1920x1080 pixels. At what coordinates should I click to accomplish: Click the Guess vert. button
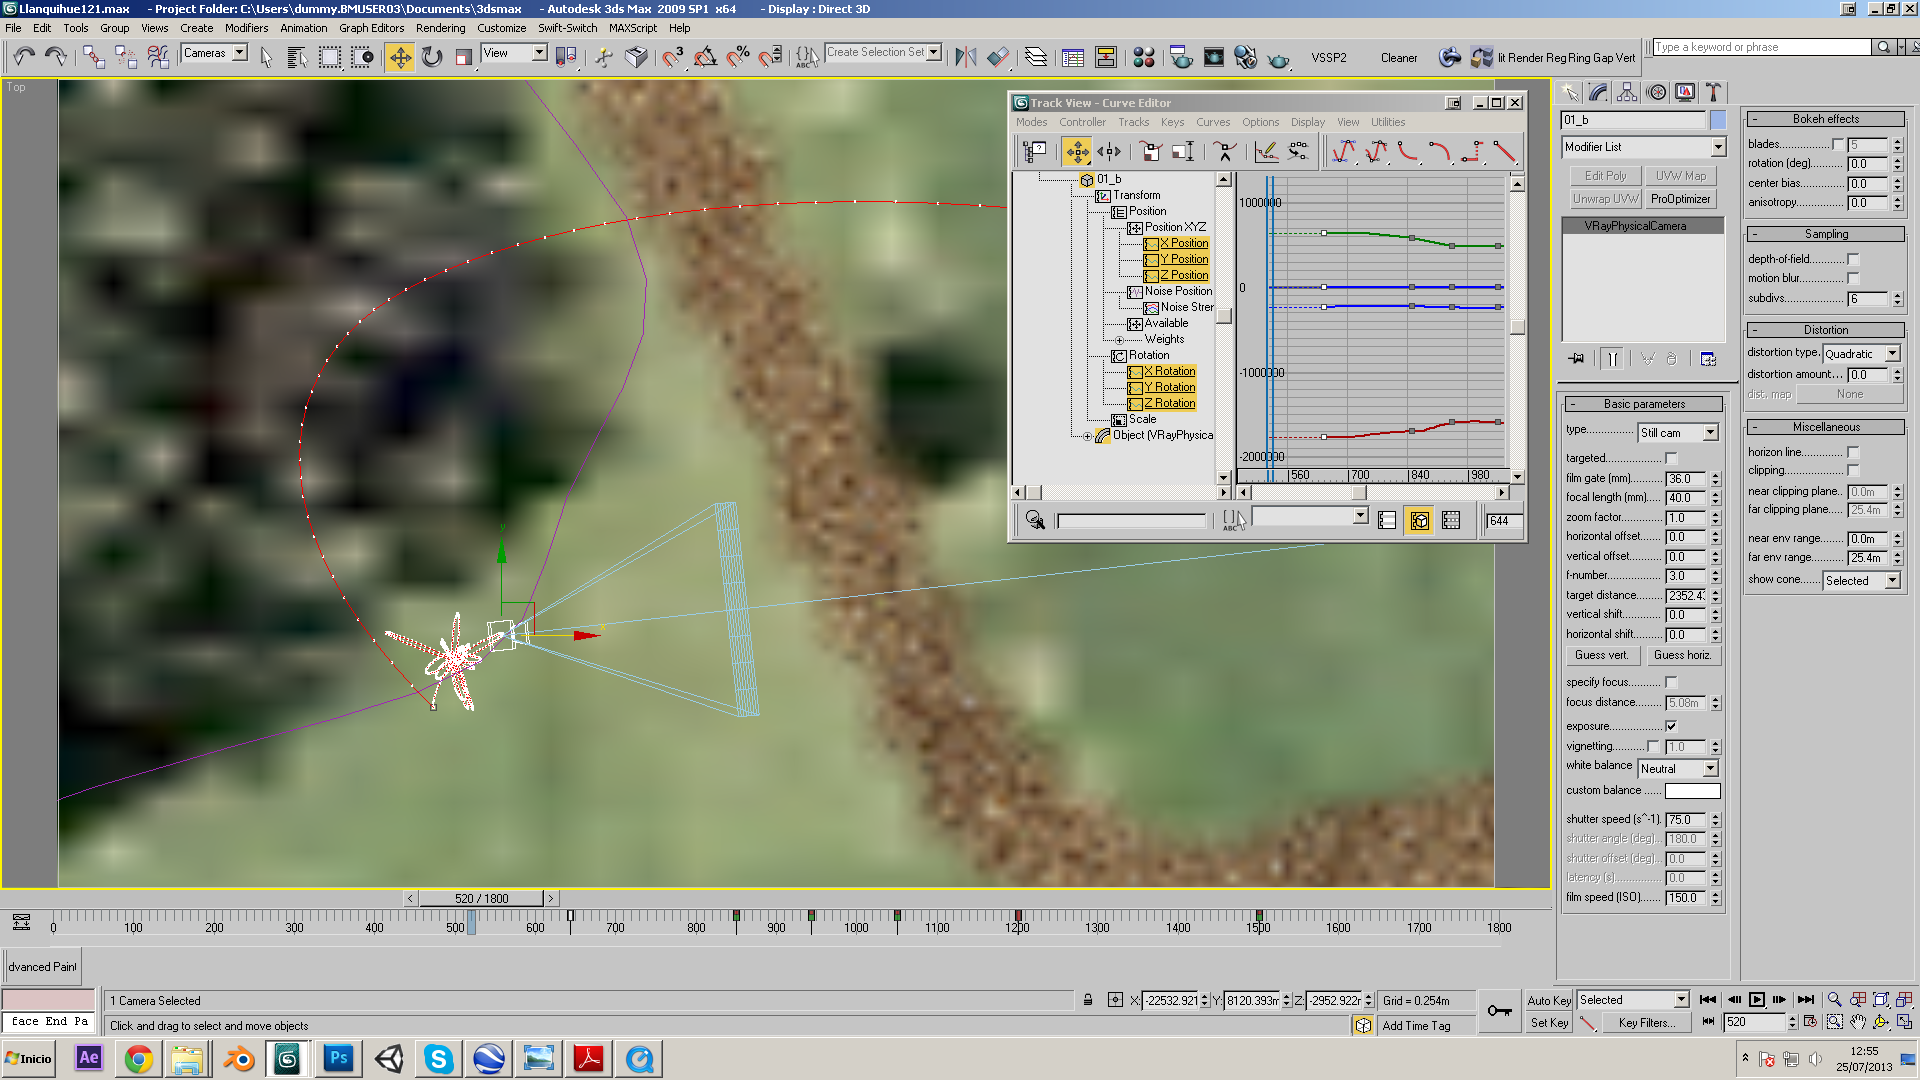click(x=1601, y=655)
